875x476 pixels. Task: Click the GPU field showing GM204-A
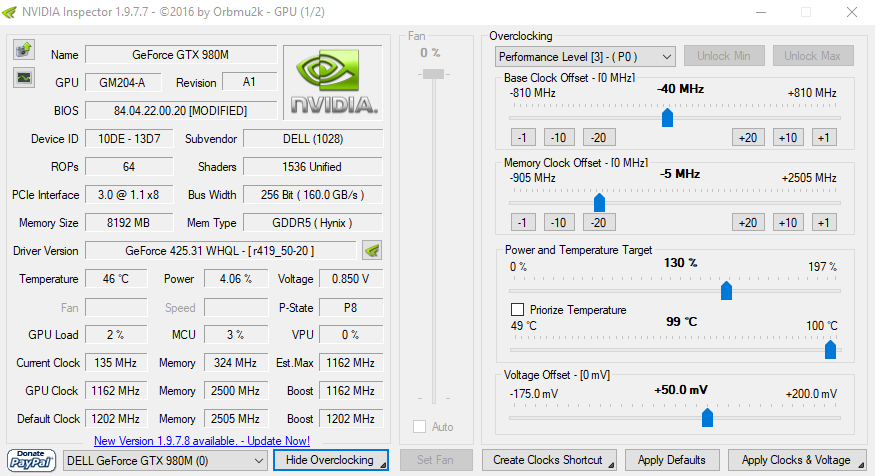click(123, 83)
